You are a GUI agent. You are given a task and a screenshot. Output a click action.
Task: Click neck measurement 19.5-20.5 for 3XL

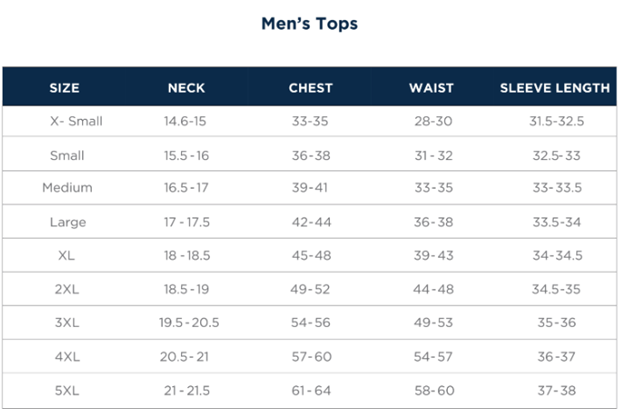point(189,322)
